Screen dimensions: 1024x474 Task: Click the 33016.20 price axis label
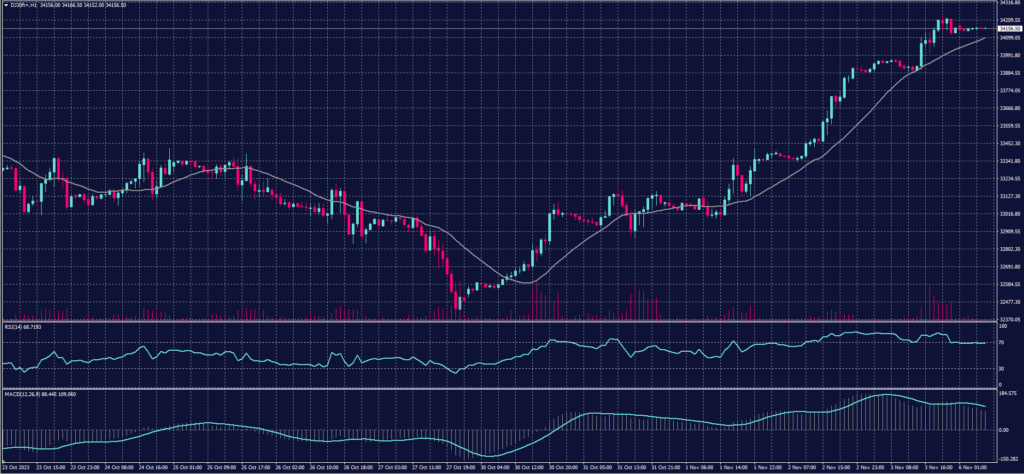point(1008,214)
